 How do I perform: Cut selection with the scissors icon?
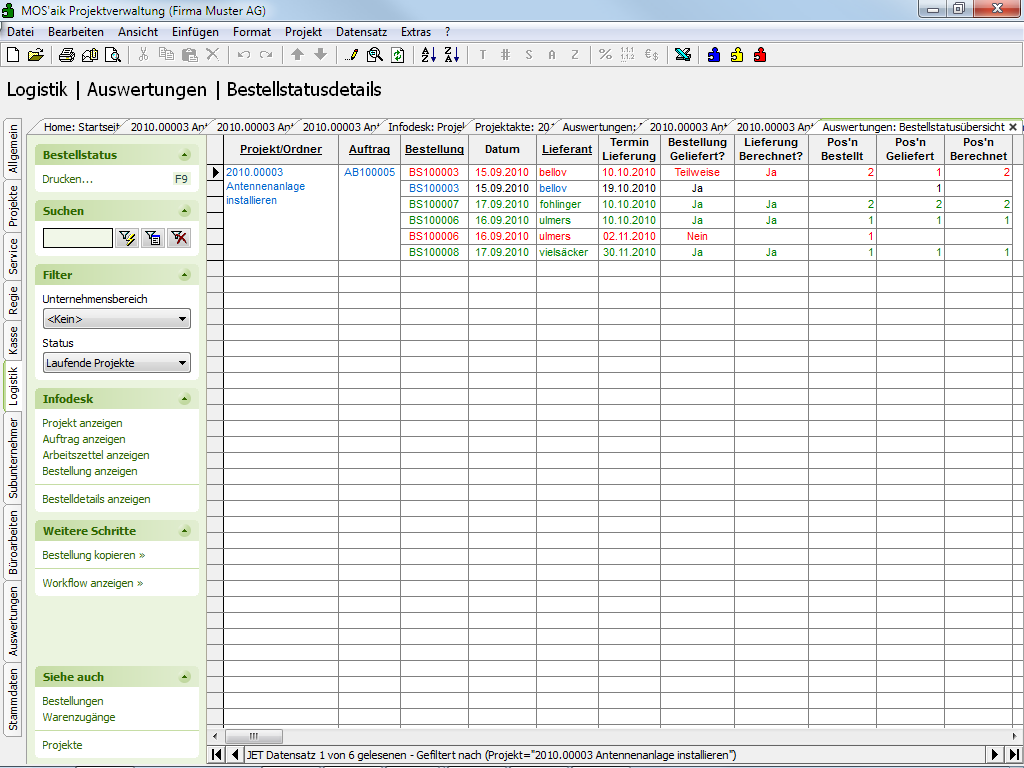point(144,56)
